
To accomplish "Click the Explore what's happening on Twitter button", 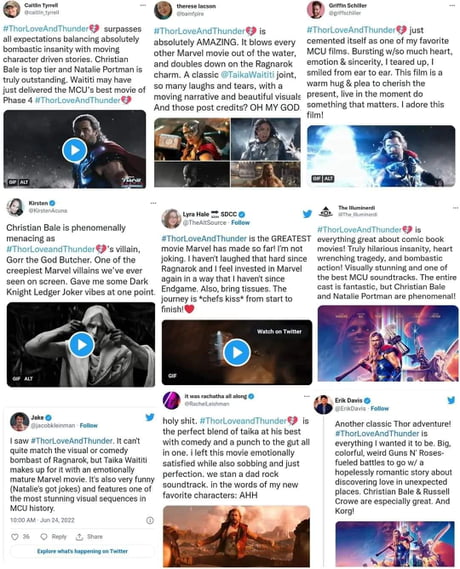I will pos(82,551).
